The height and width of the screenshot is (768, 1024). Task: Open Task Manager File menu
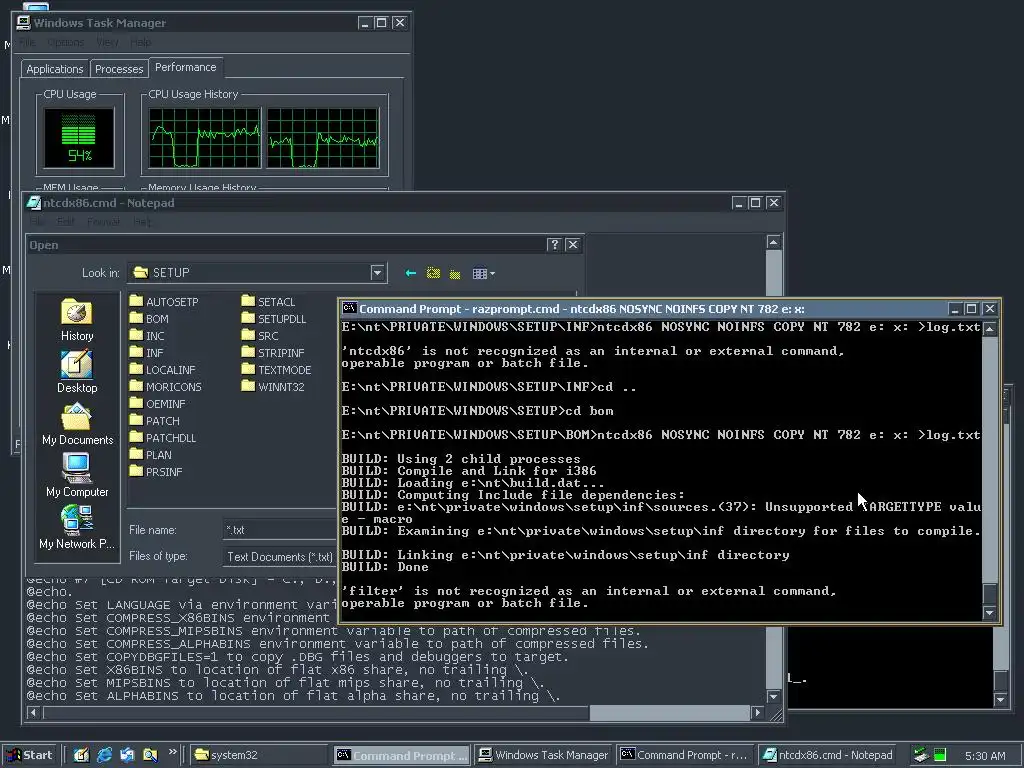pyautogui.click(x=28, y=42)
